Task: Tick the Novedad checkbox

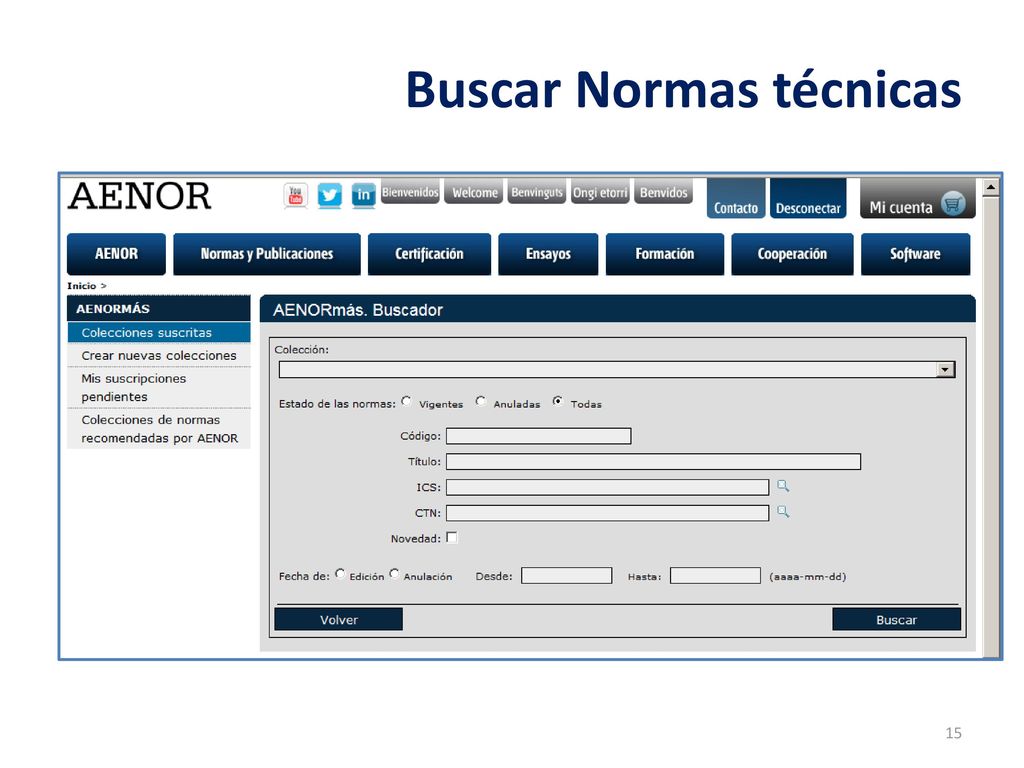Action: pyautogui.click(x=451, y=537)
